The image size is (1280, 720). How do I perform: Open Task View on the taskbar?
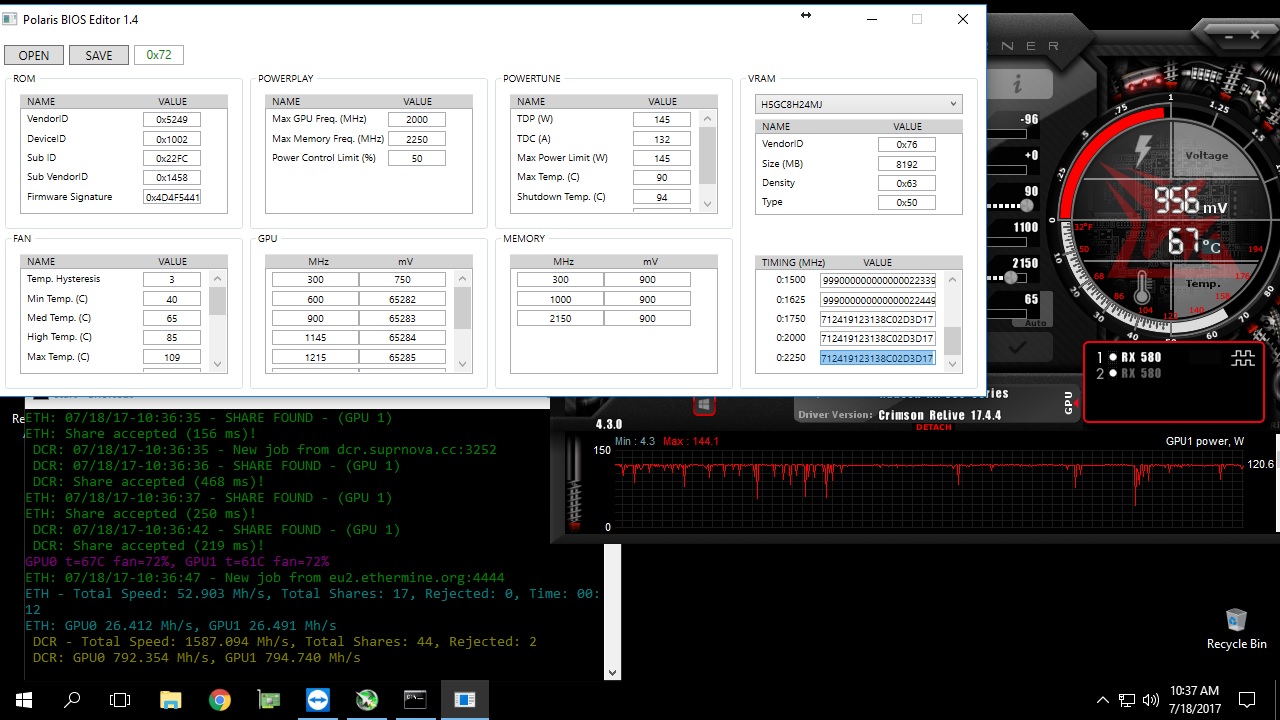pyautogui.click(x=120, y=700)
